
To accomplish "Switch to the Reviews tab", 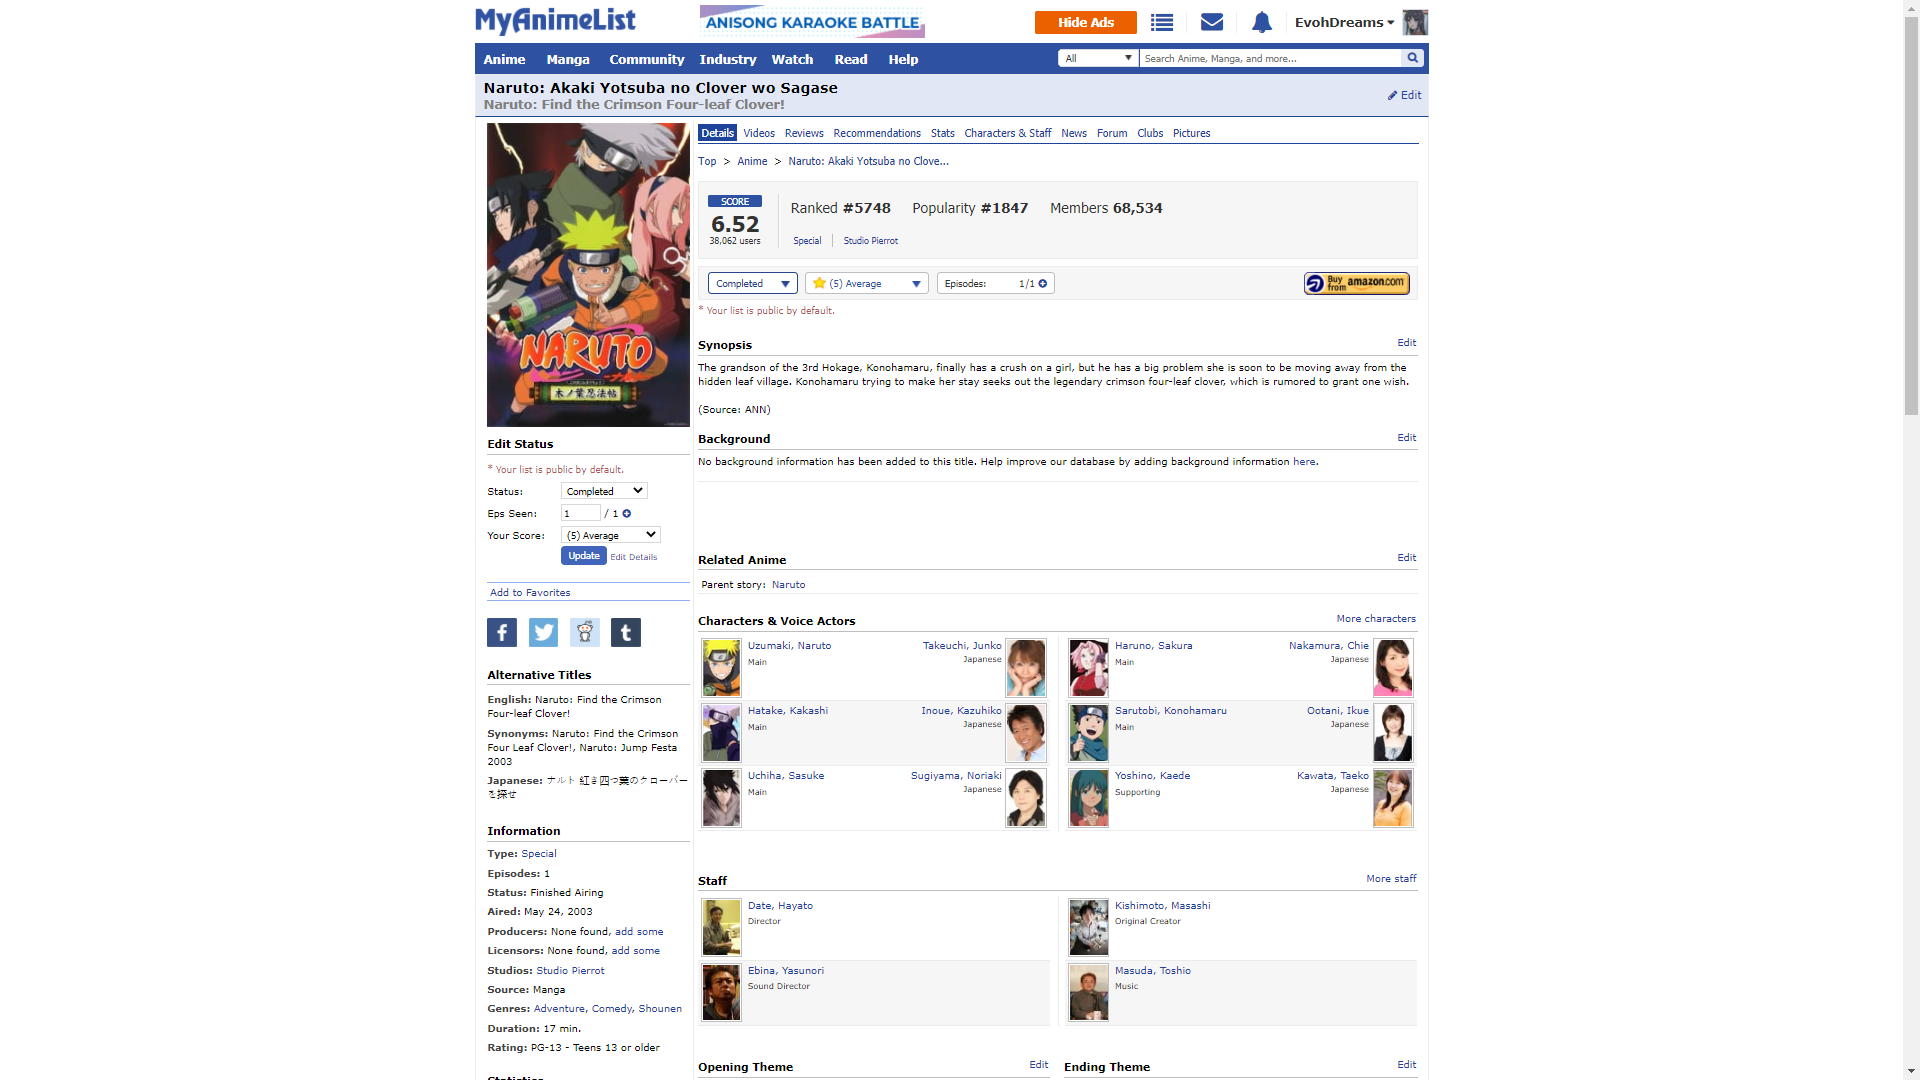I will (x=803, y=133).
